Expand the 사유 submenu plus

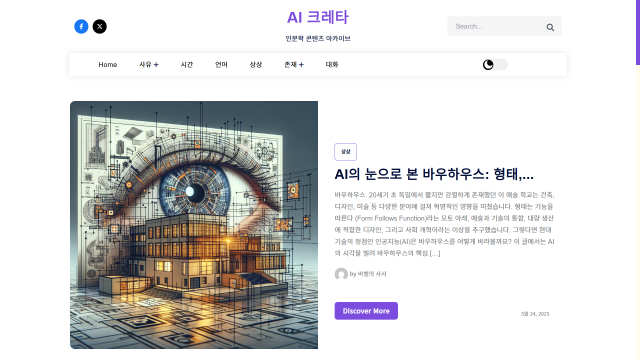156,64
